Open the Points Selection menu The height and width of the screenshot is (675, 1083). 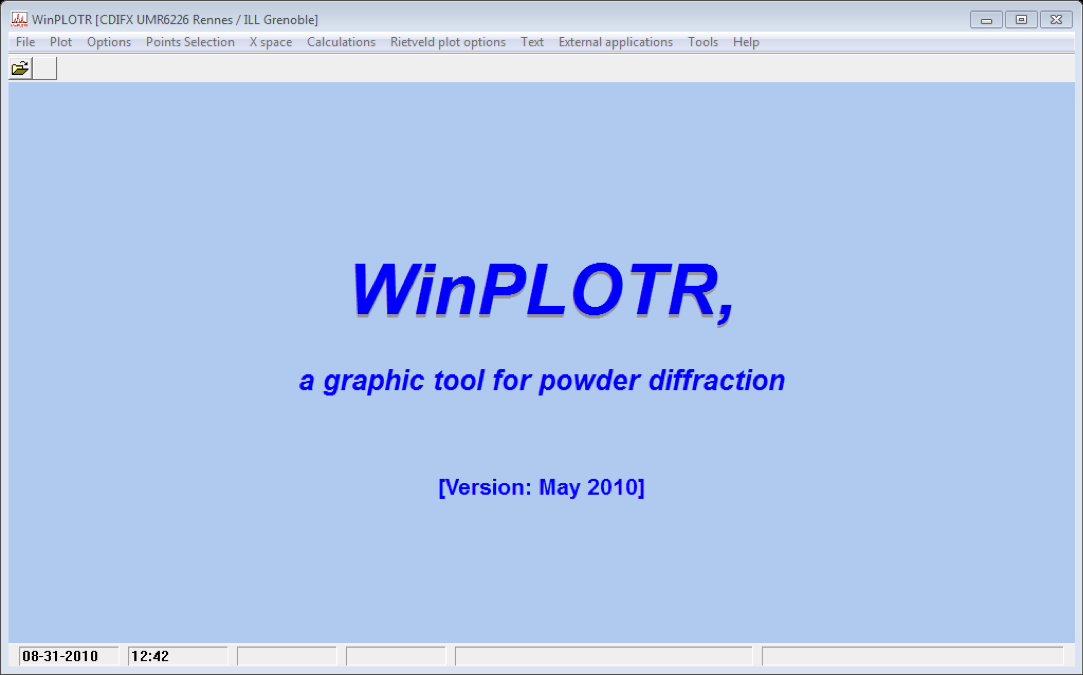pos(190,42)
